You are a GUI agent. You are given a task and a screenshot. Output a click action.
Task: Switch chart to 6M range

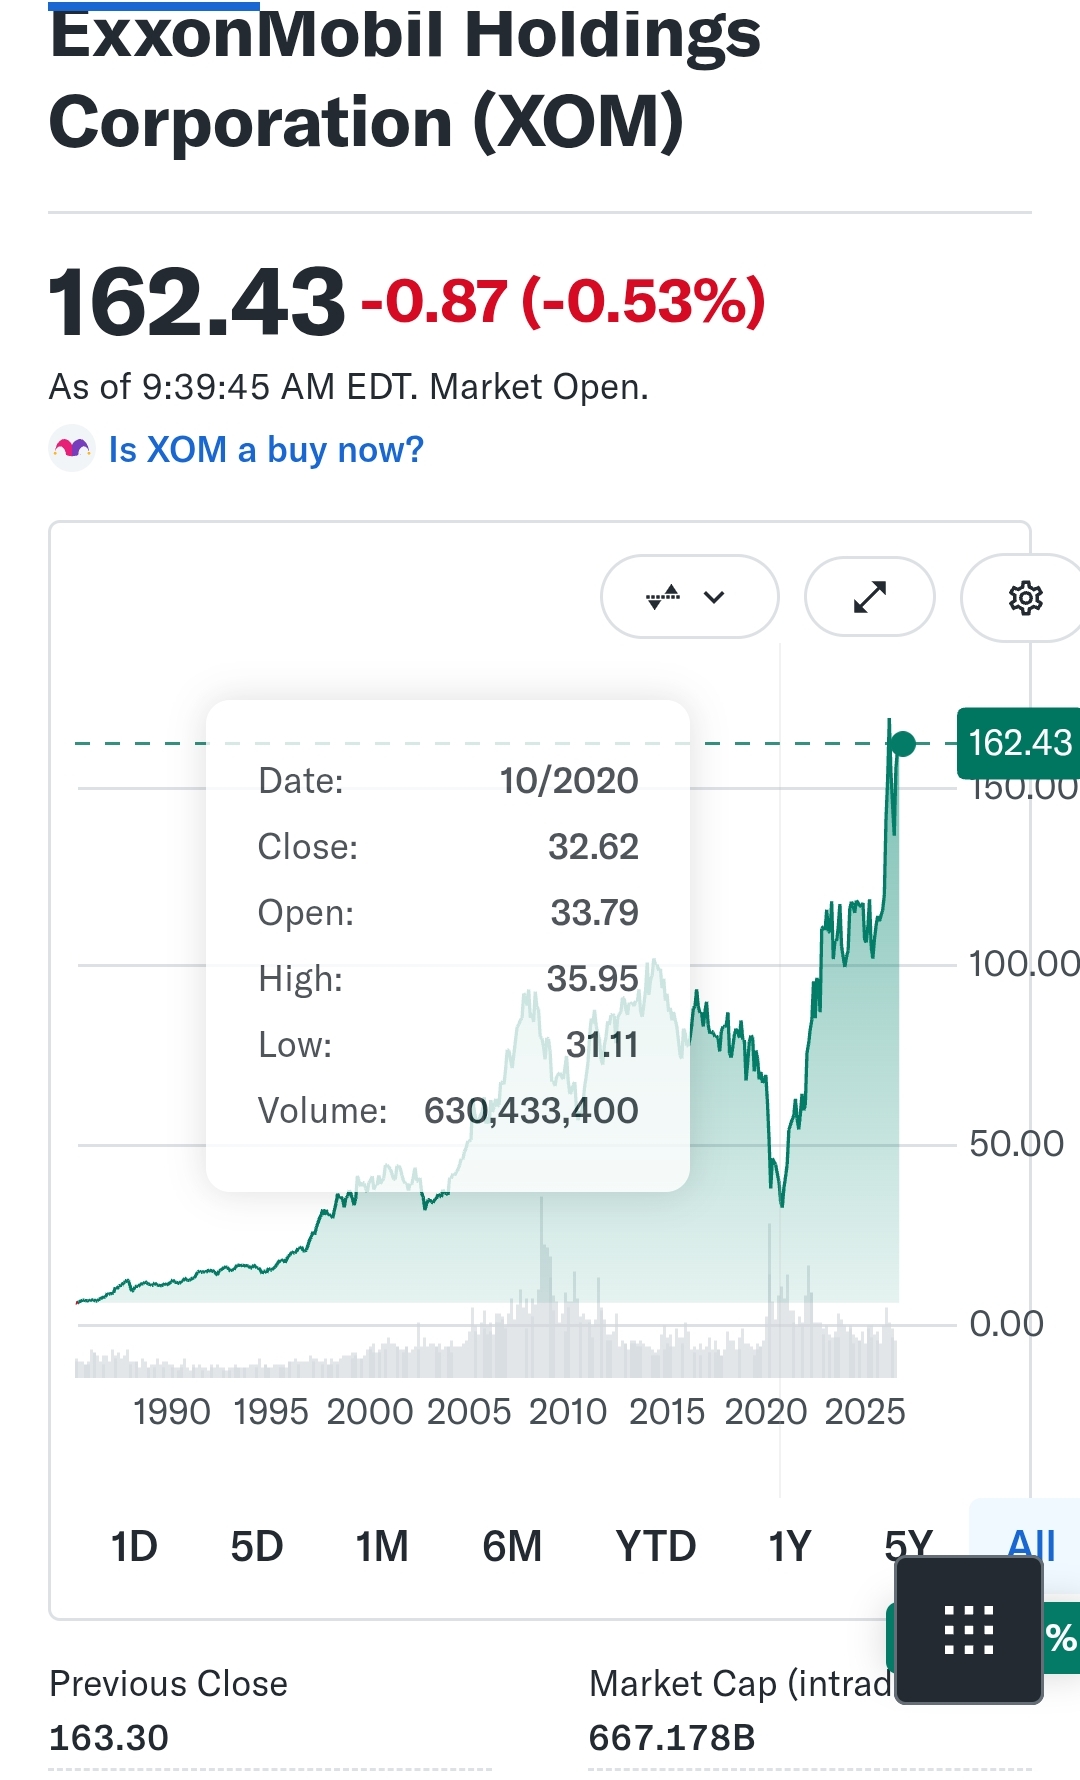point(512,1546)
